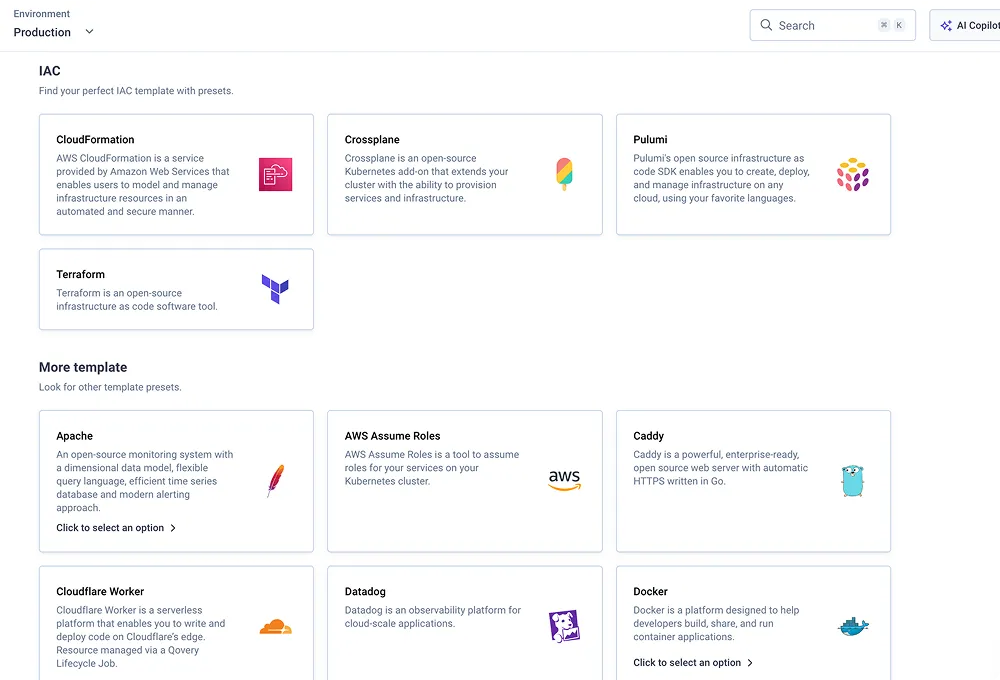This screenshot has height=680, width=1000.
Task: Select the Terraform card title
Action: [80, 274]
